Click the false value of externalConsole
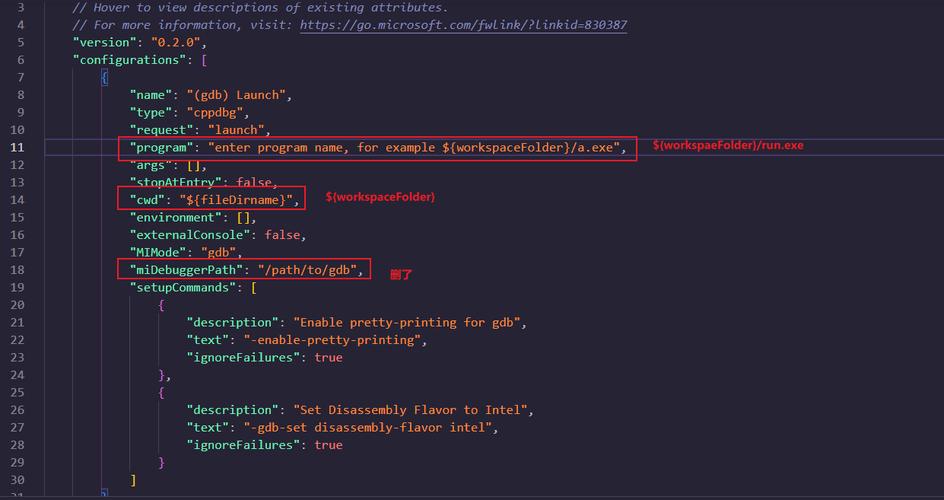Screen dimensions: 944x500 point(285,235)
